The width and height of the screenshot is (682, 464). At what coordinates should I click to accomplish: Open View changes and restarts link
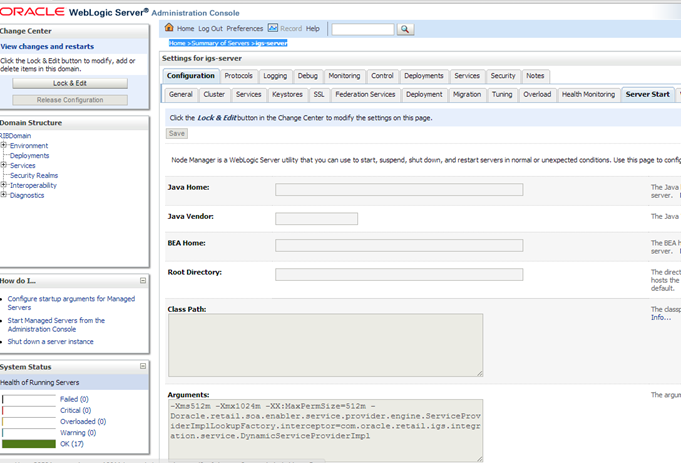click(x=47, y=47)
